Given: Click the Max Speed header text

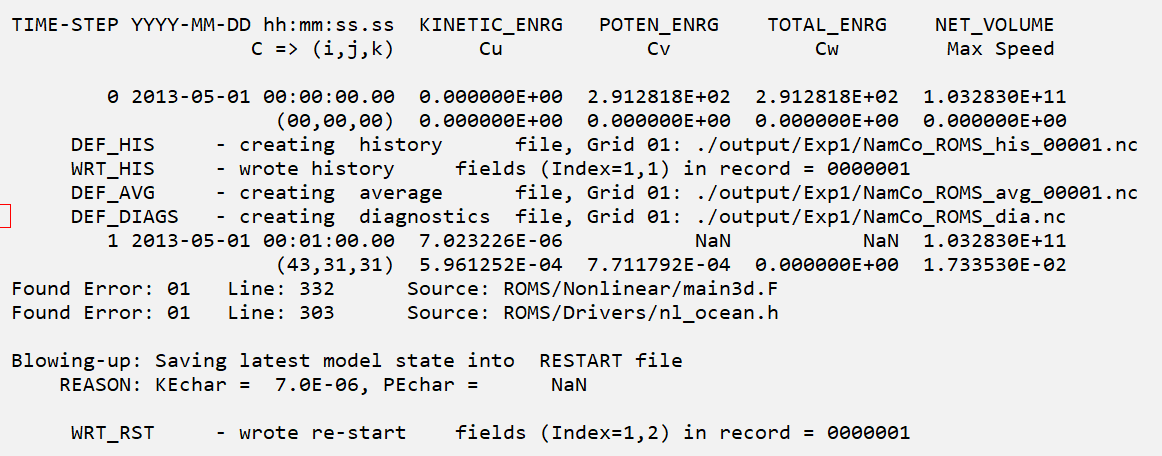Looking at the screenshot, I should coord(1000,49).
